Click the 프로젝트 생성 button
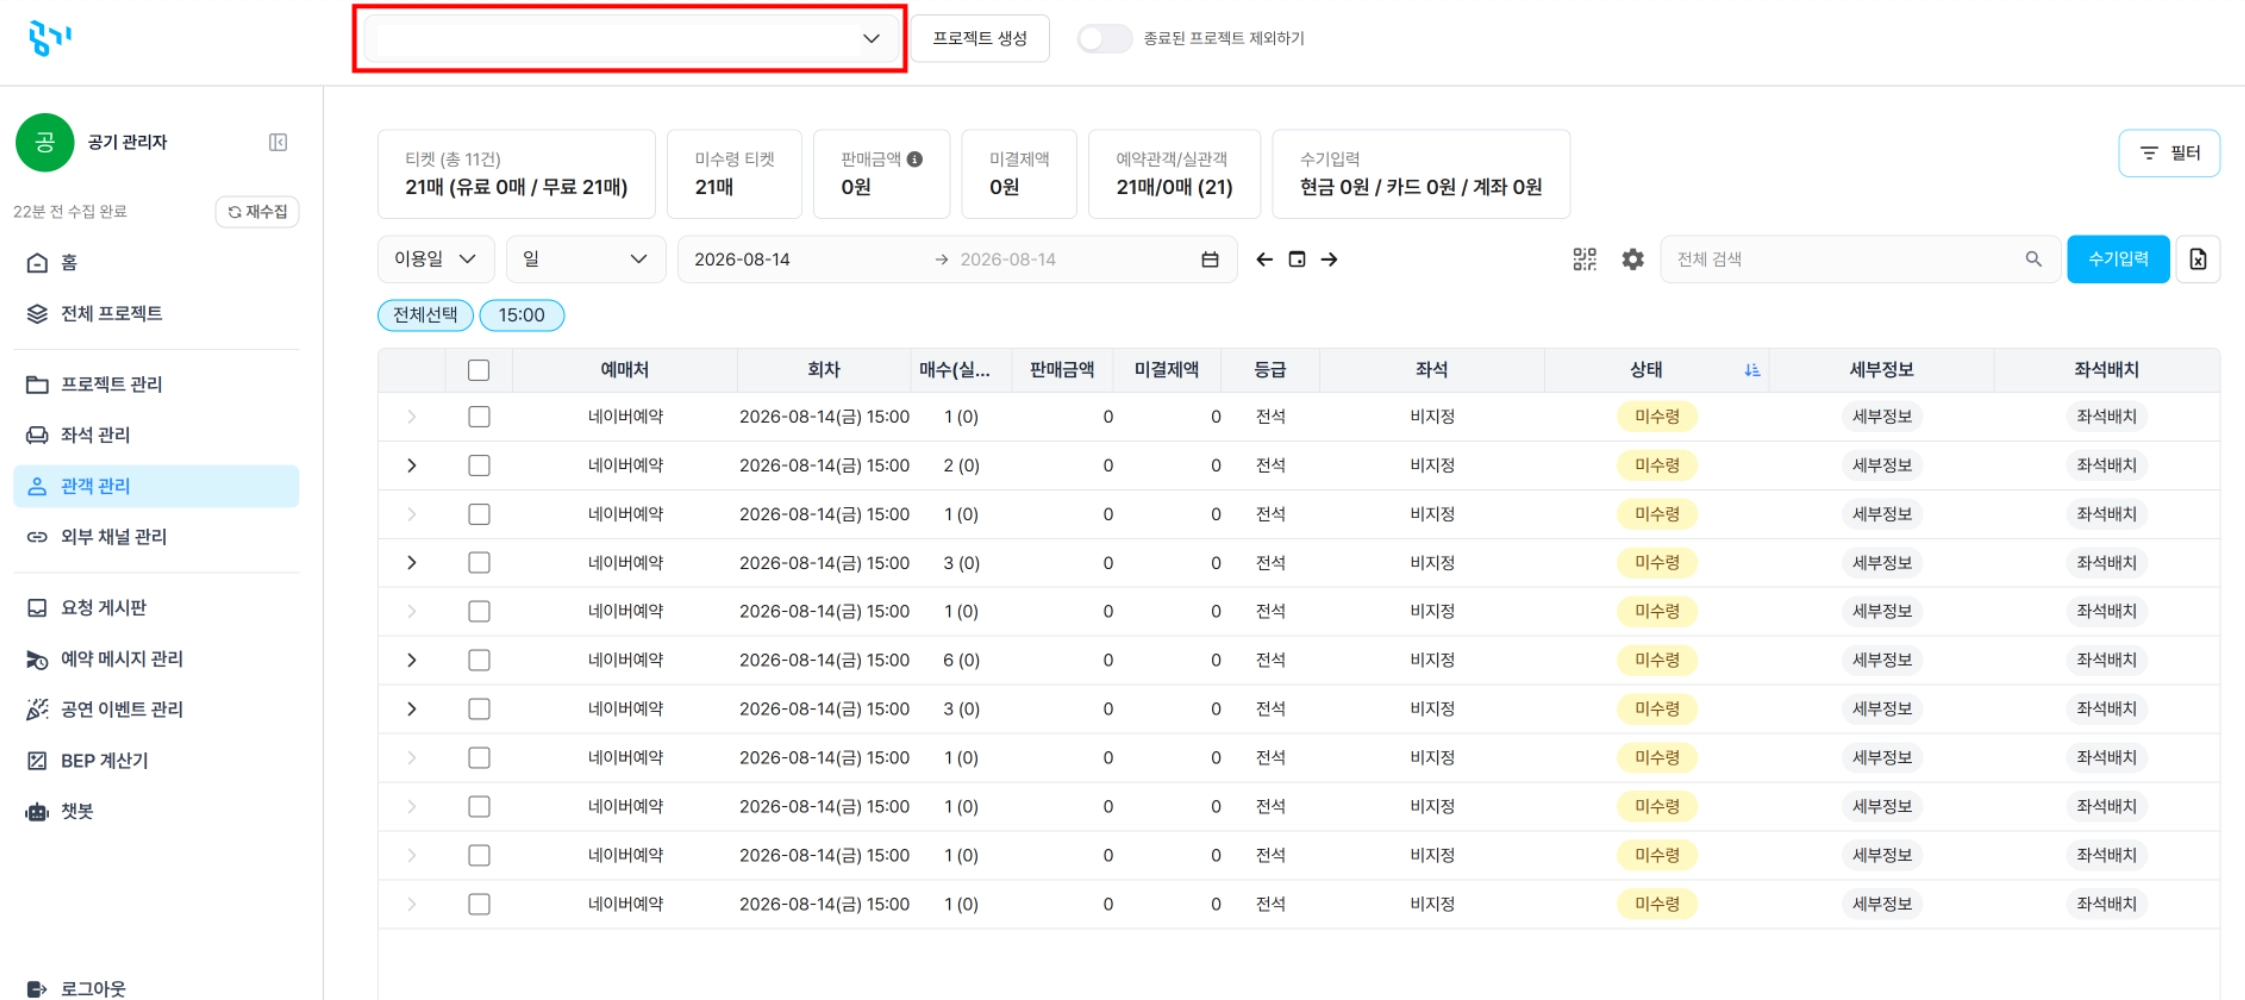 (x=980, y=38)
